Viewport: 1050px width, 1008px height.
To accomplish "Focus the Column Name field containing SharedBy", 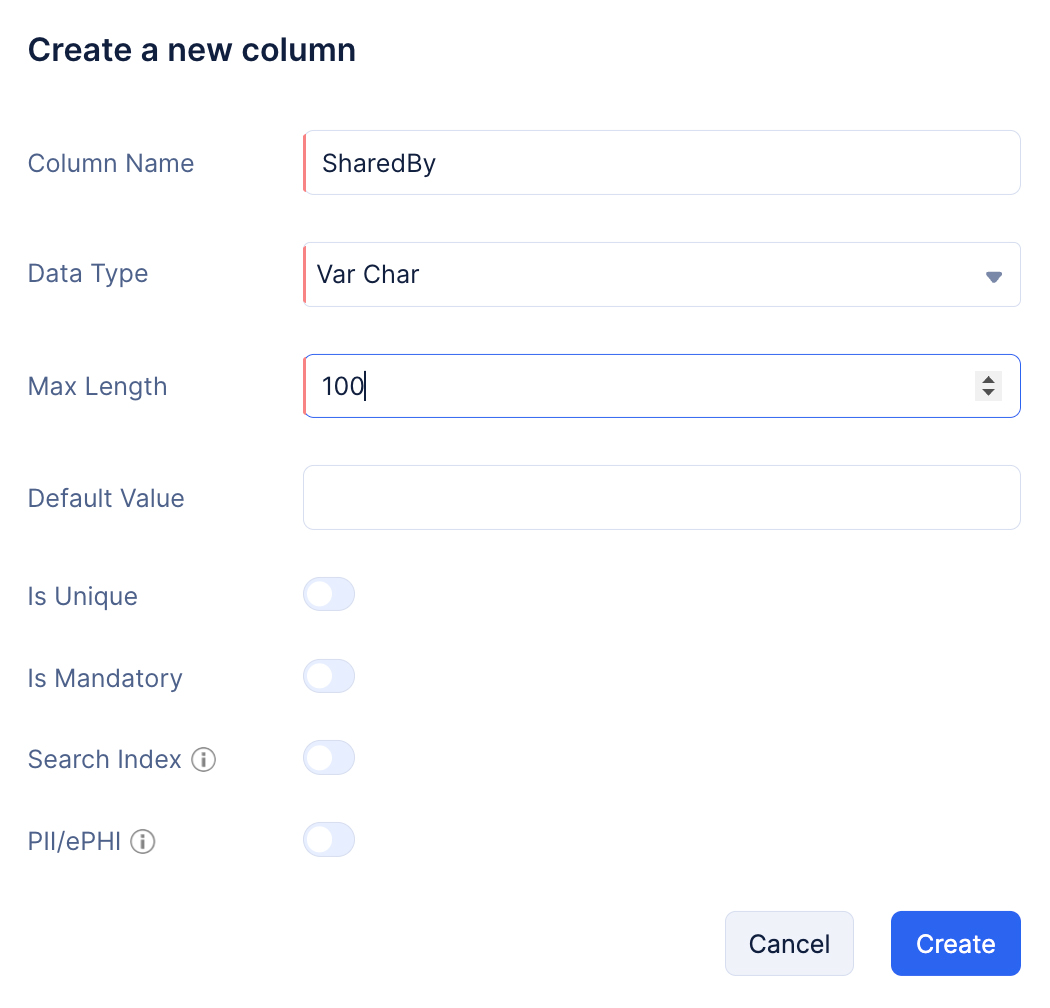I will pos(660,163).
